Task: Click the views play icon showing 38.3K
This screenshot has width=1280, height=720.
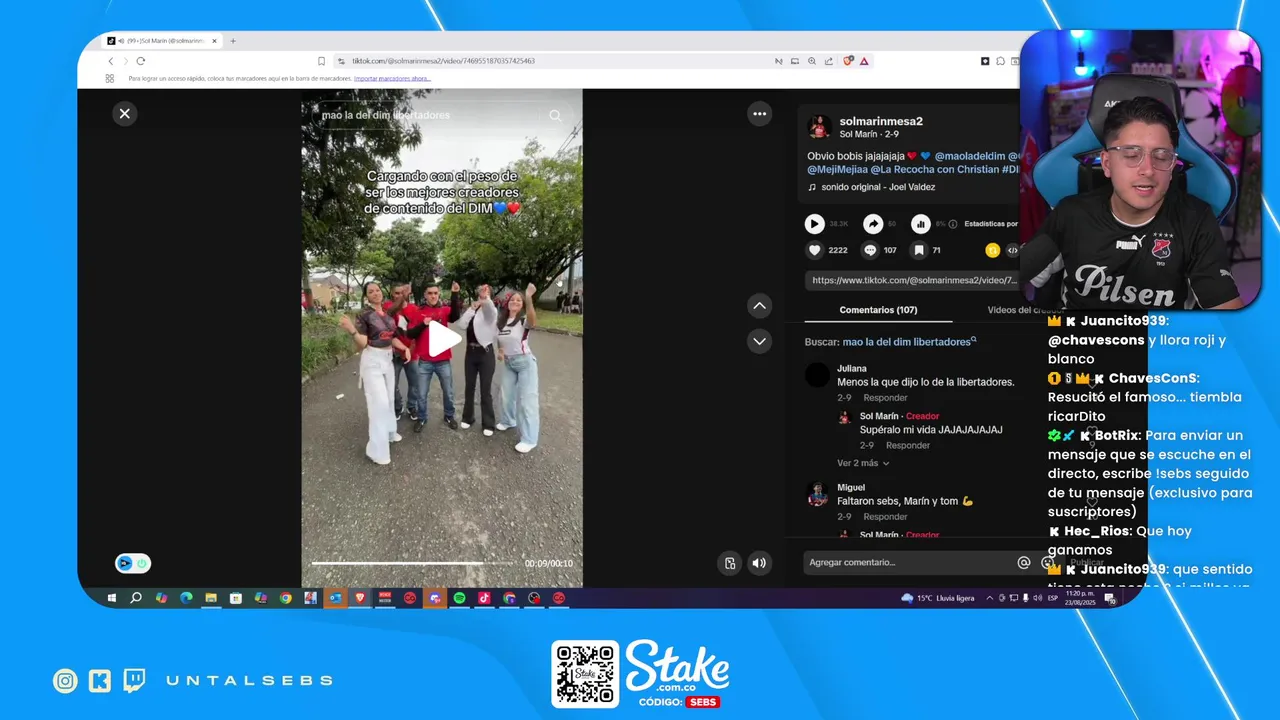Action: (x=815, y=224)
